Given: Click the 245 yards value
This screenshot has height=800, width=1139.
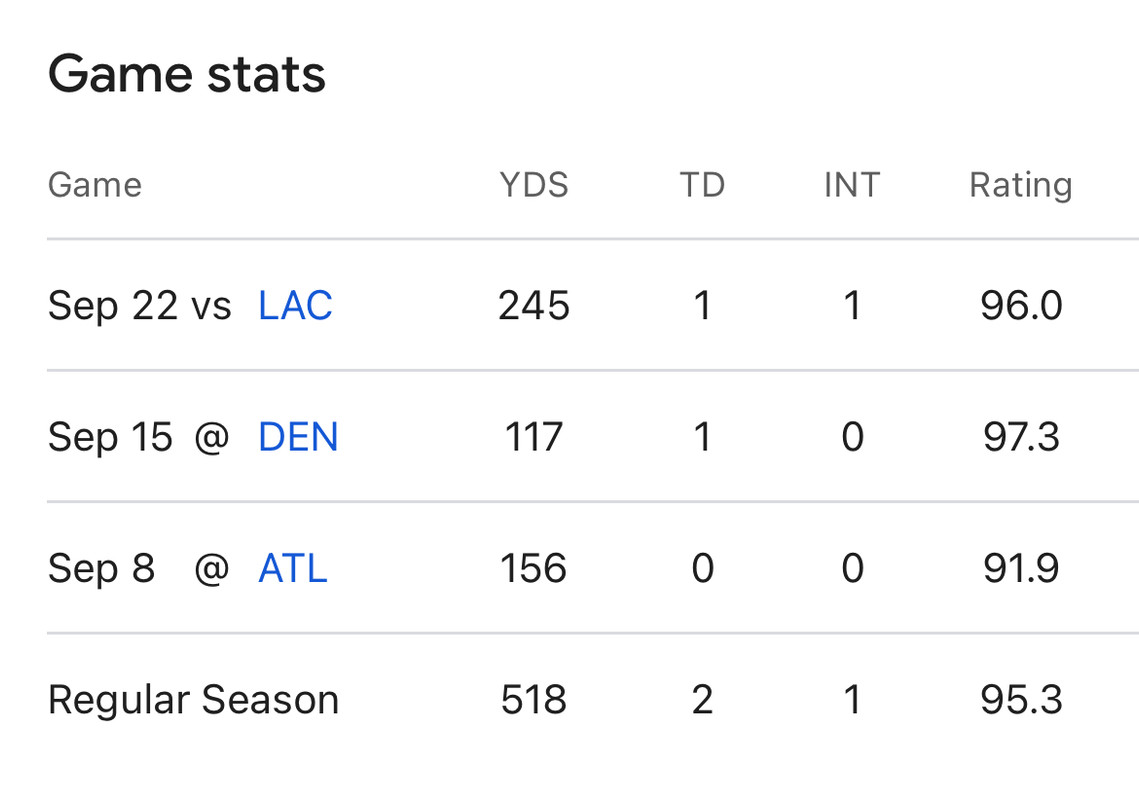Looking at the screenshot, I should pyautogui.click(x=534, y=306).
